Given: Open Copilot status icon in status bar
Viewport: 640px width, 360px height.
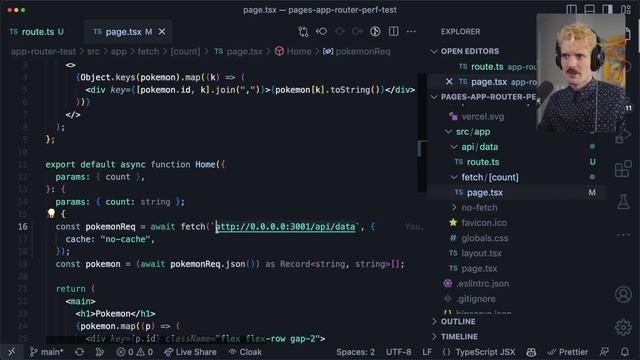Looking at the screenshot, I should click(x=531, y=352).
